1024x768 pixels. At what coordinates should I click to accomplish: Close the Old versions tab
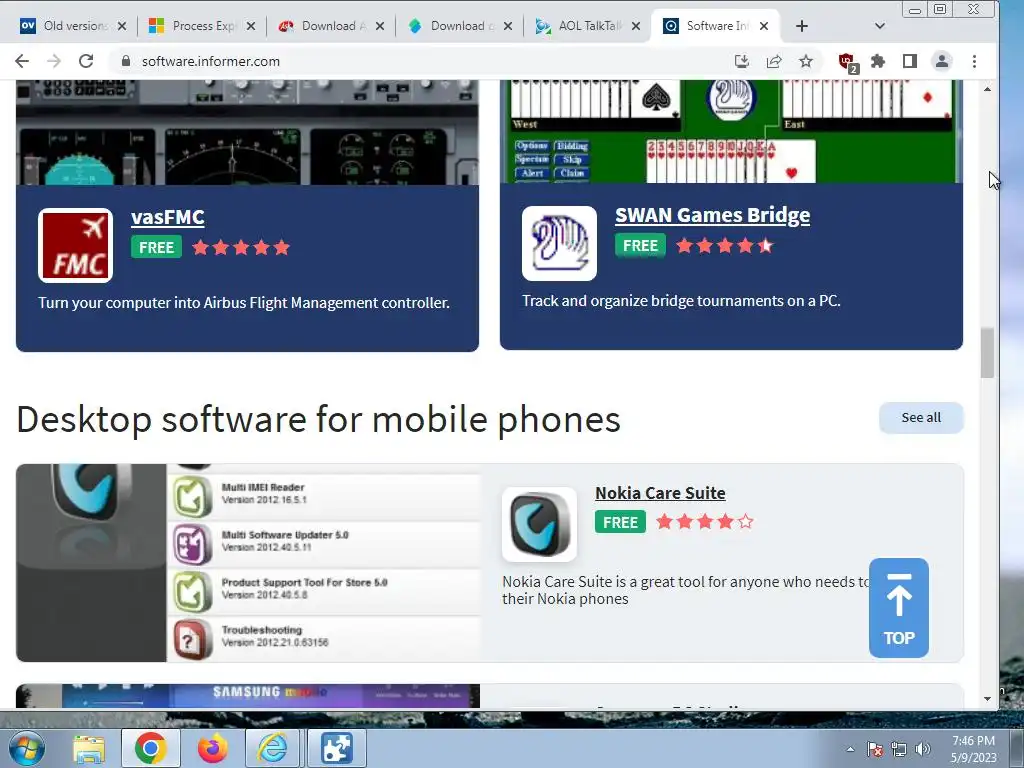click(121, 26)
